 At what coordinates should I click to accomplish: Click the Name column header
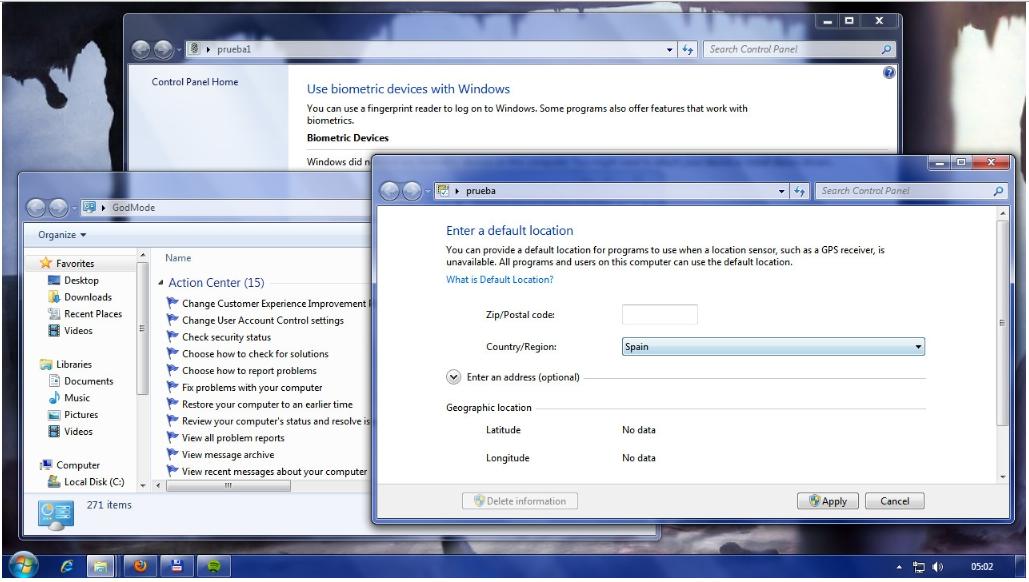tap(178, 258)
